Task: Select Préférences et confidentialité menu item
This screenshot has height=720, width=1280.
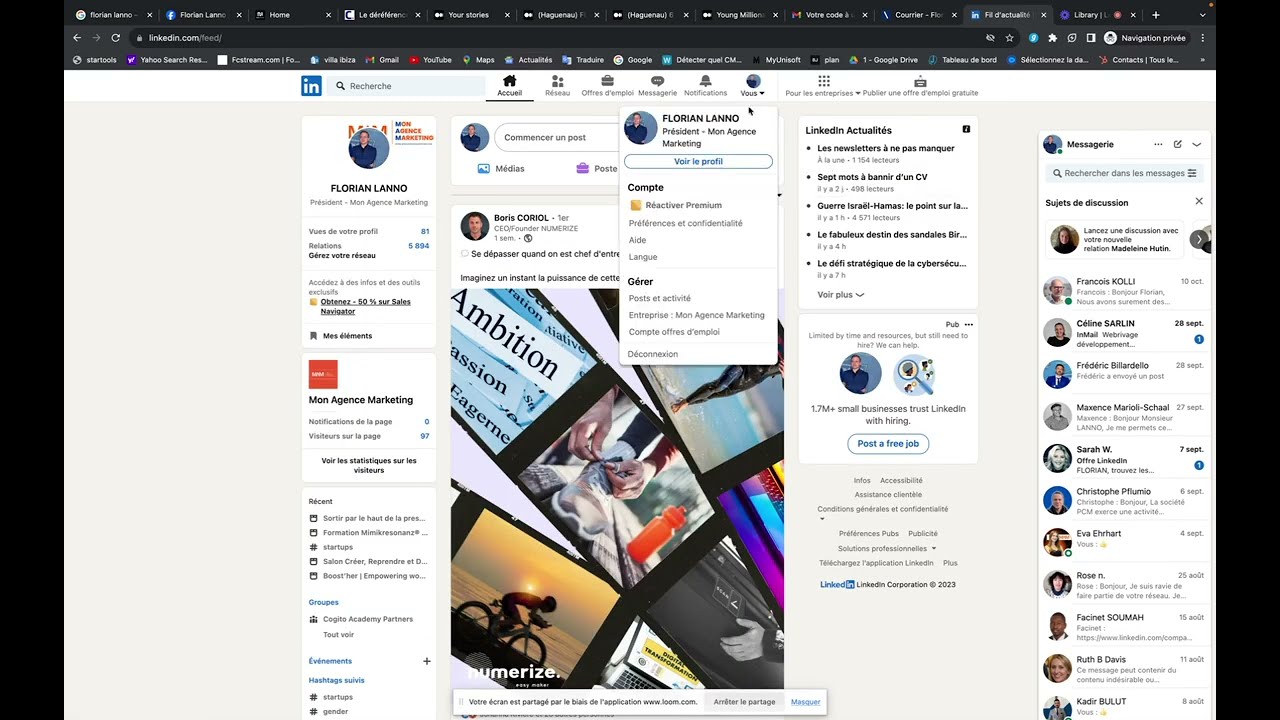Action: pyautogui.click(x=686, y=224)
